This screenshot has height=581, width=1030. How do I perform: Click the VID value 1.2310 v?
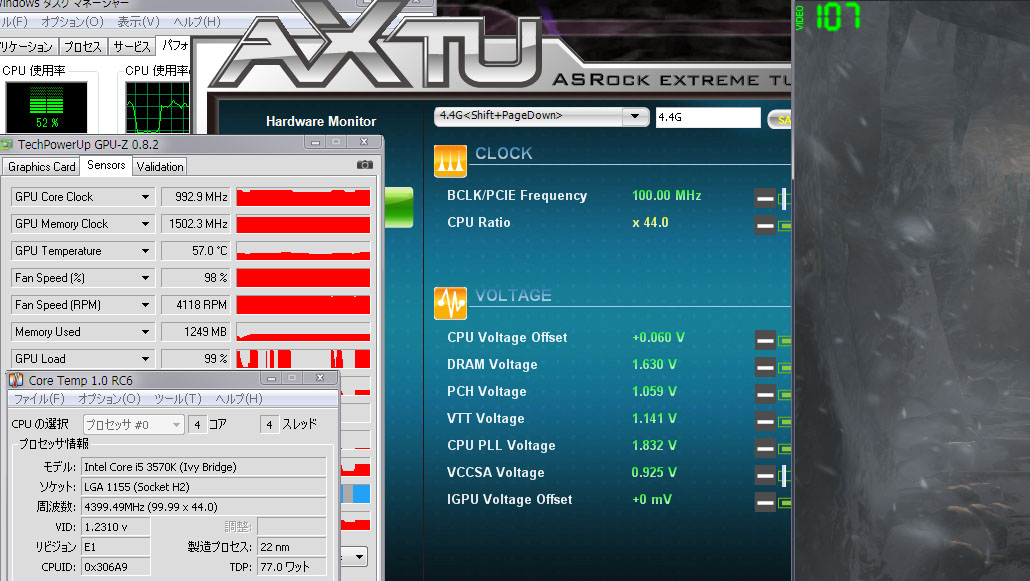click(116, 526)
